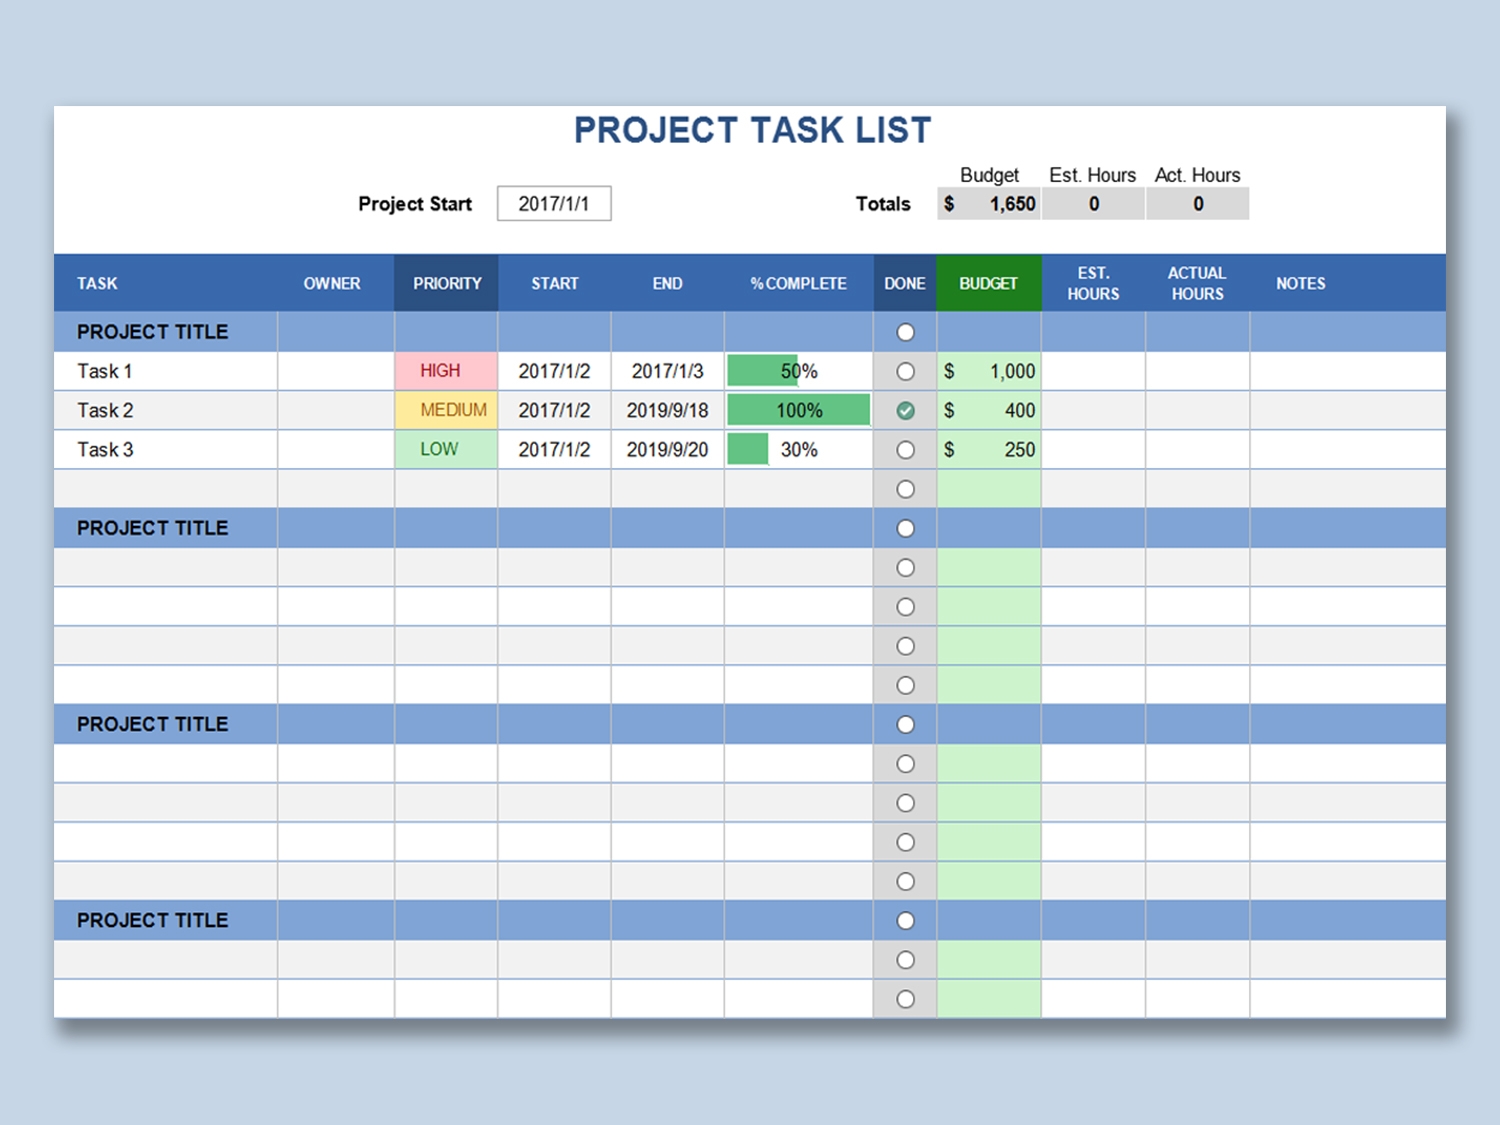Click the Est. Hours total cell

pos(1093,203)
